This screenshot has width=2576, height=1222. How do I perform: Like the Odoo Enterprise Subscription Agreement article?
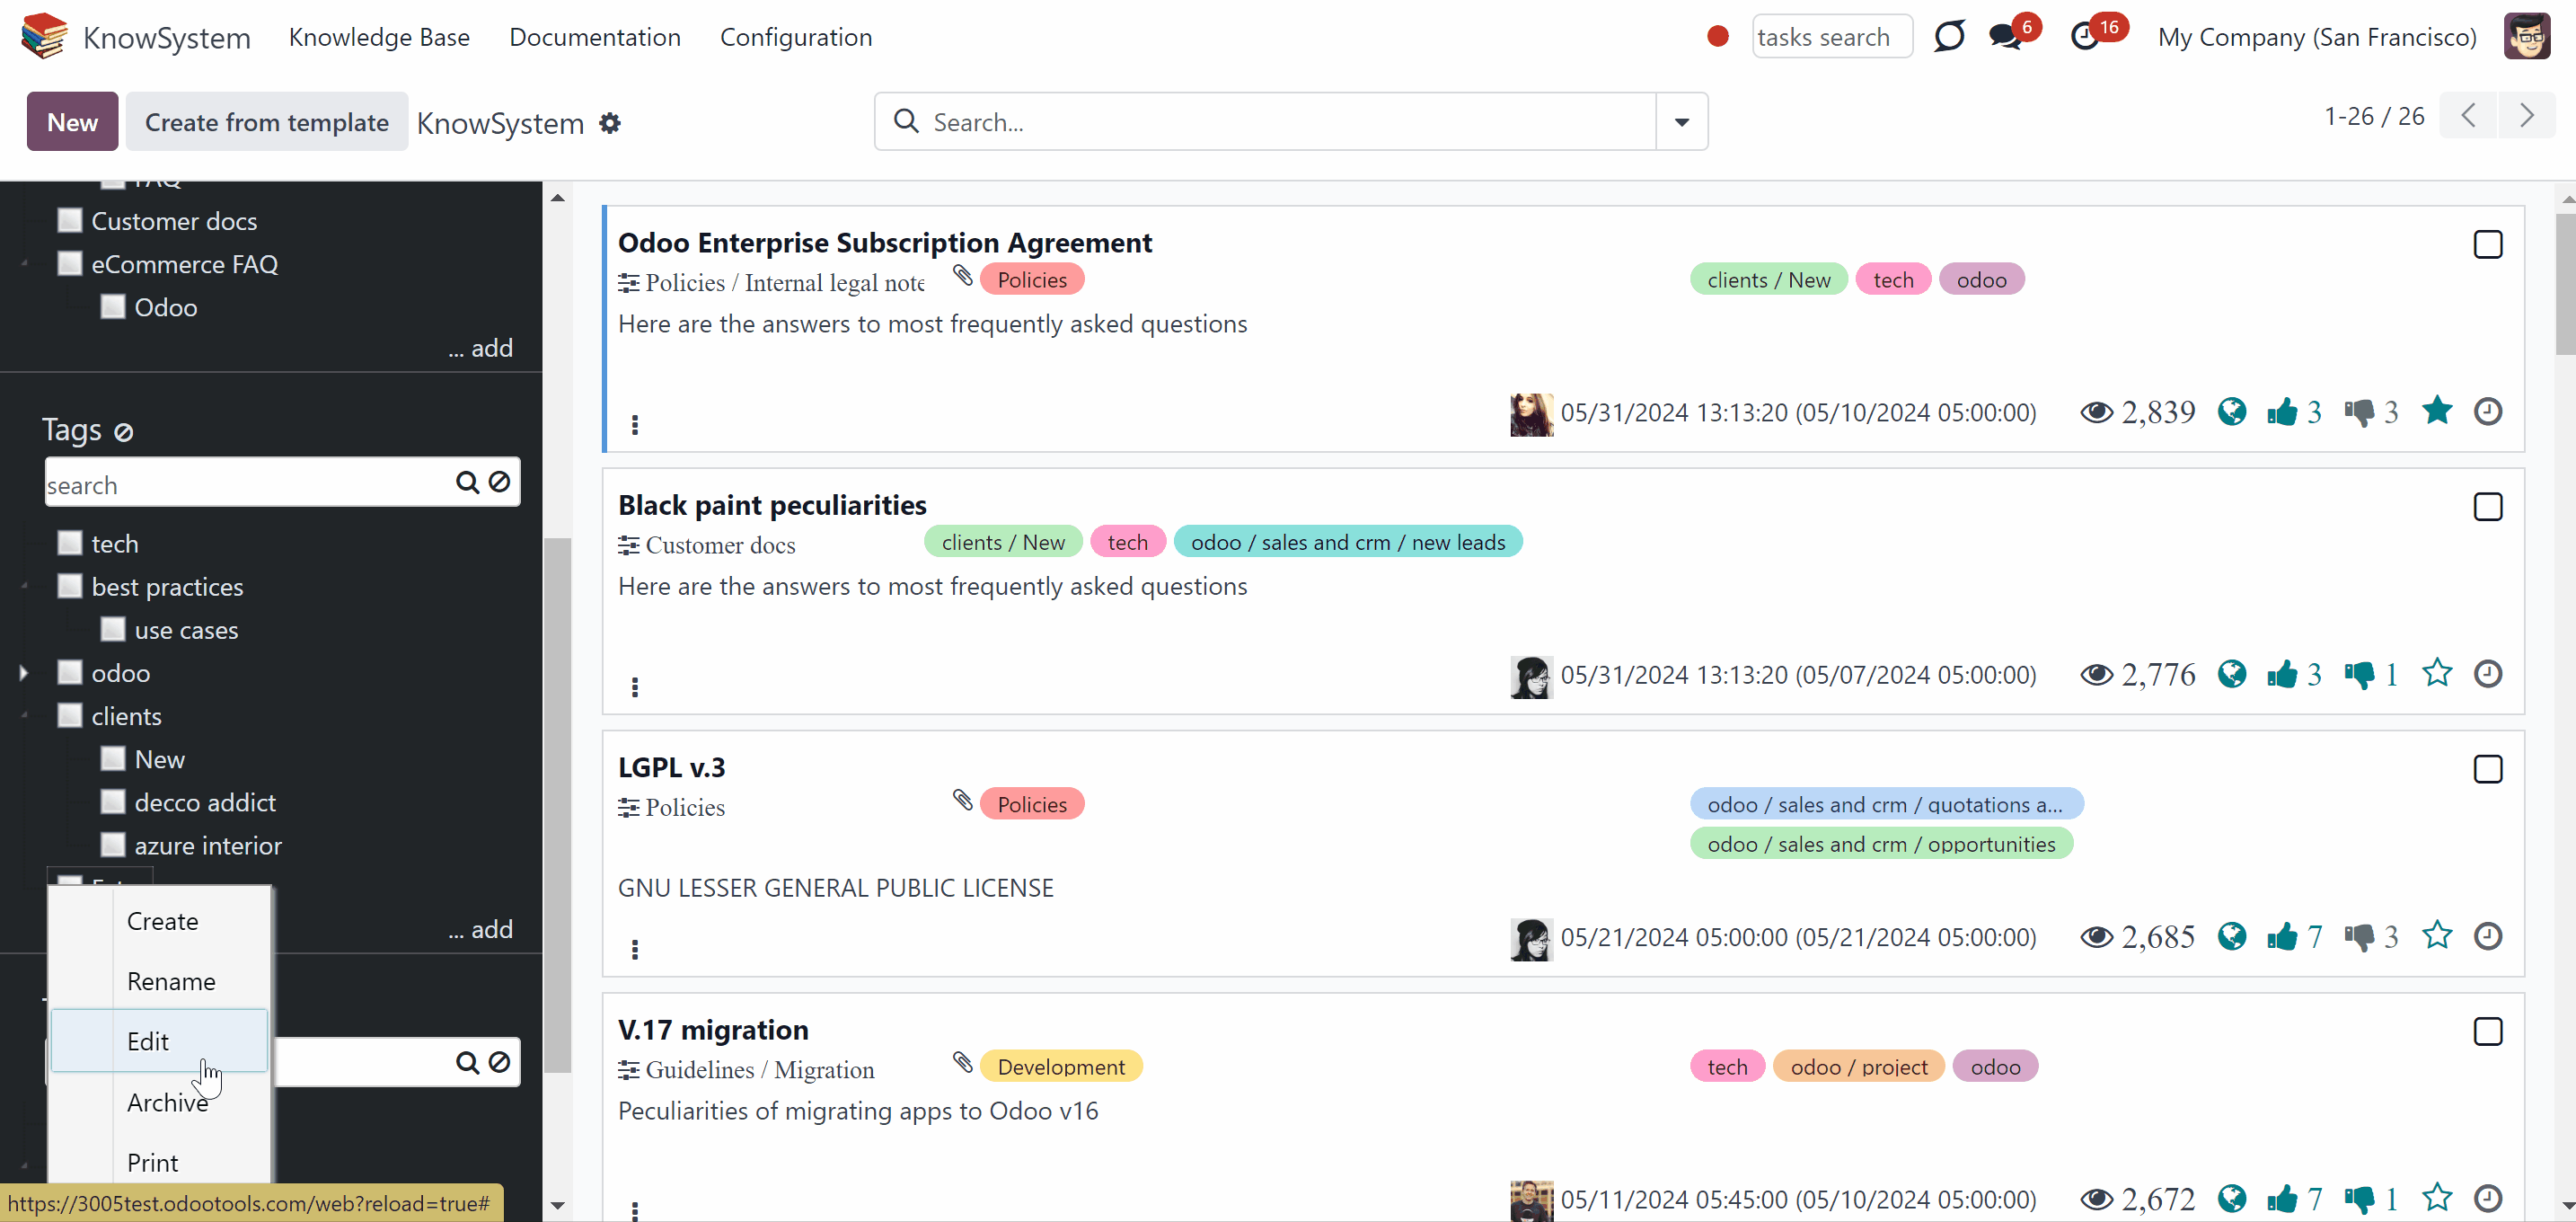point(2282,412)
